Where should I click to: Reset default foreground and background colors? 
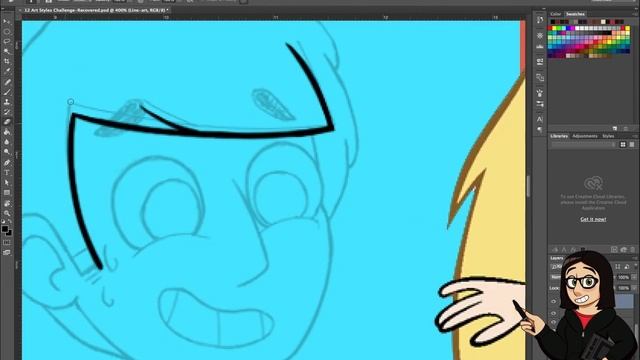(3, 221)
